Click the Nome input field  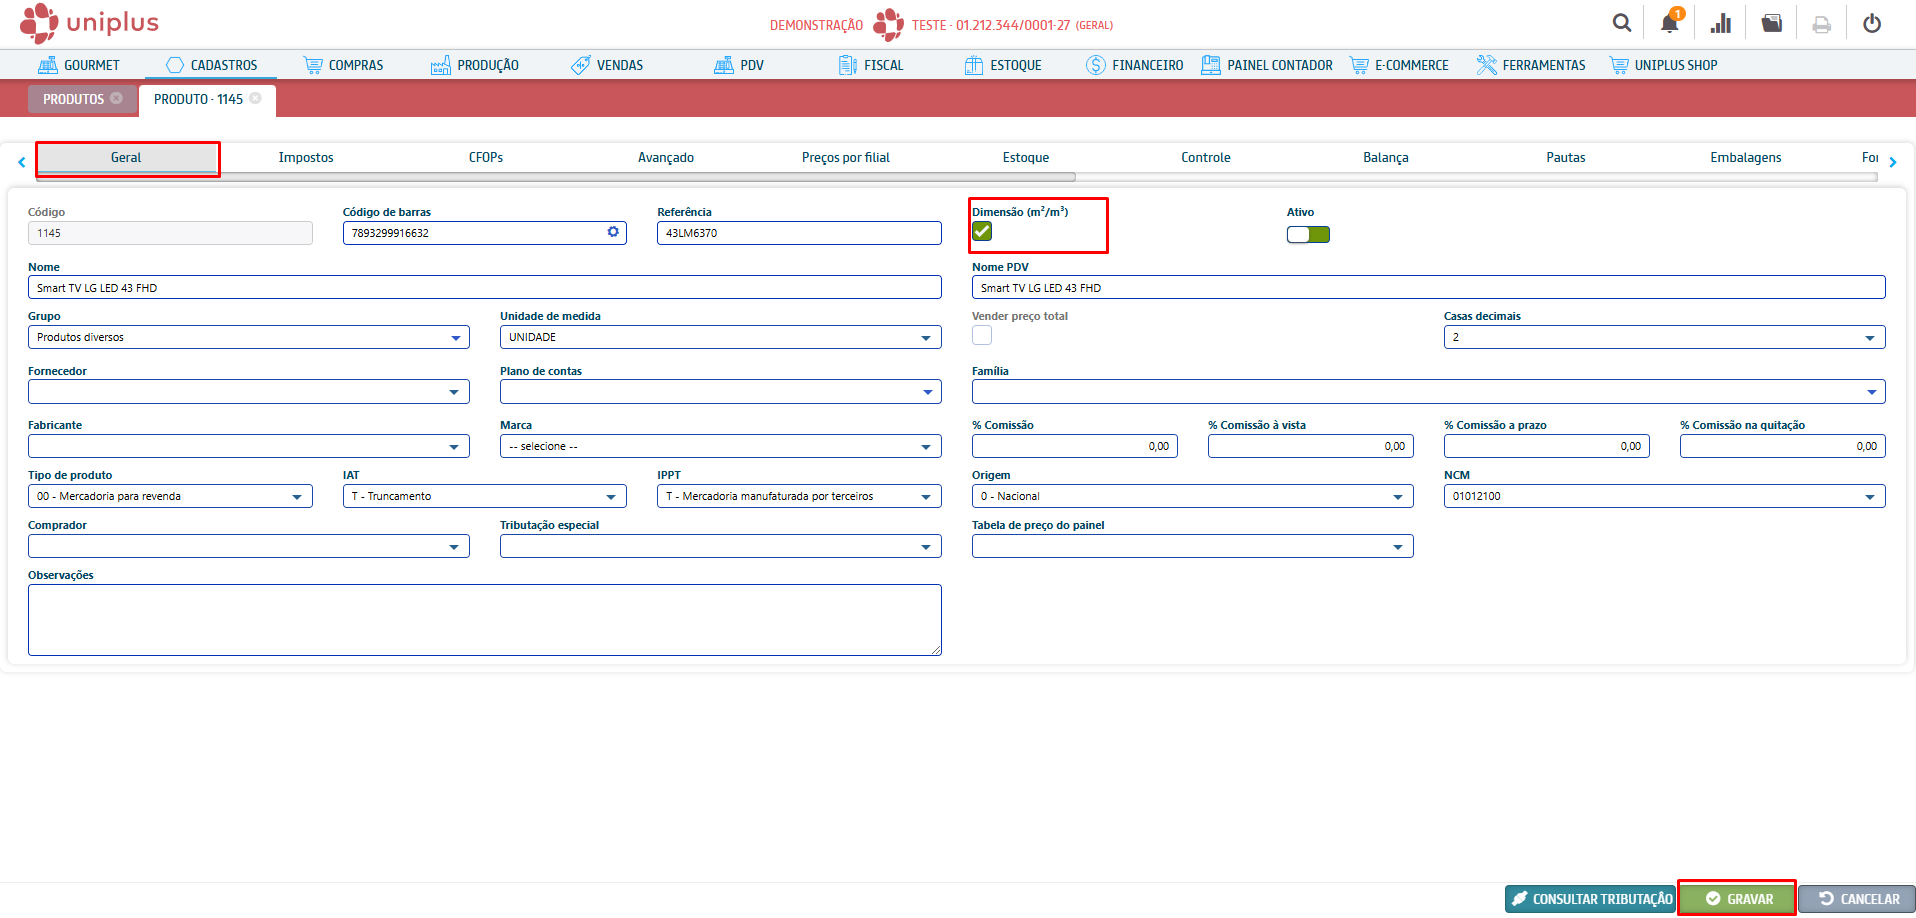pyautogui.click(x=485, y=287)
